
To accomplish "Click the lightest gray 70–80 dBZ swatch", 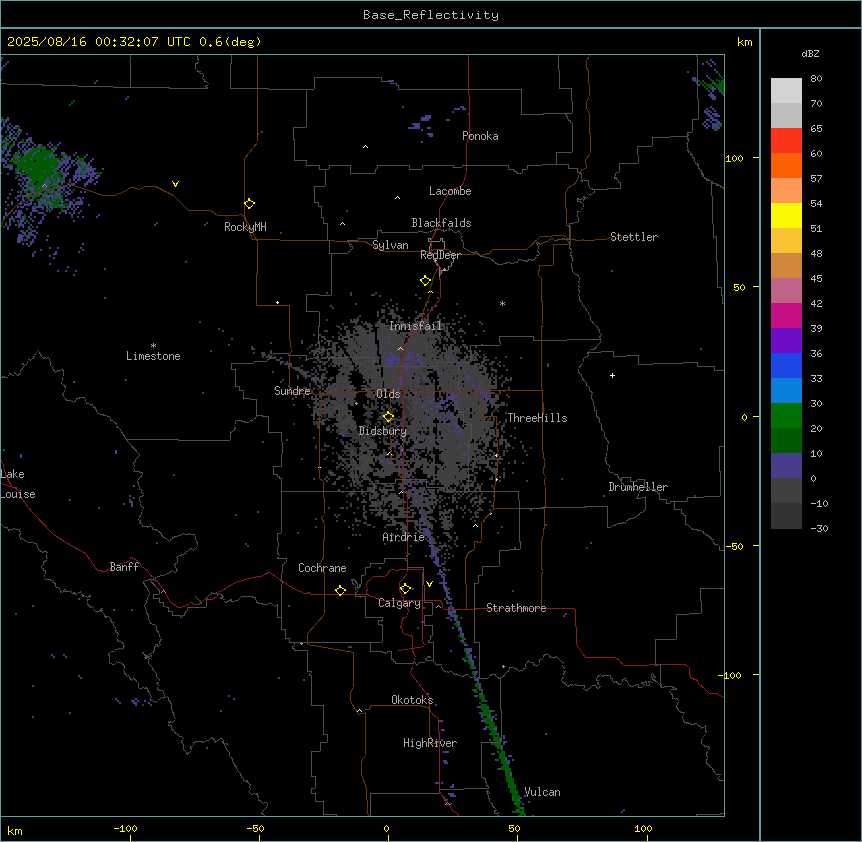I will pyautogui.click(x=786, y=91).
